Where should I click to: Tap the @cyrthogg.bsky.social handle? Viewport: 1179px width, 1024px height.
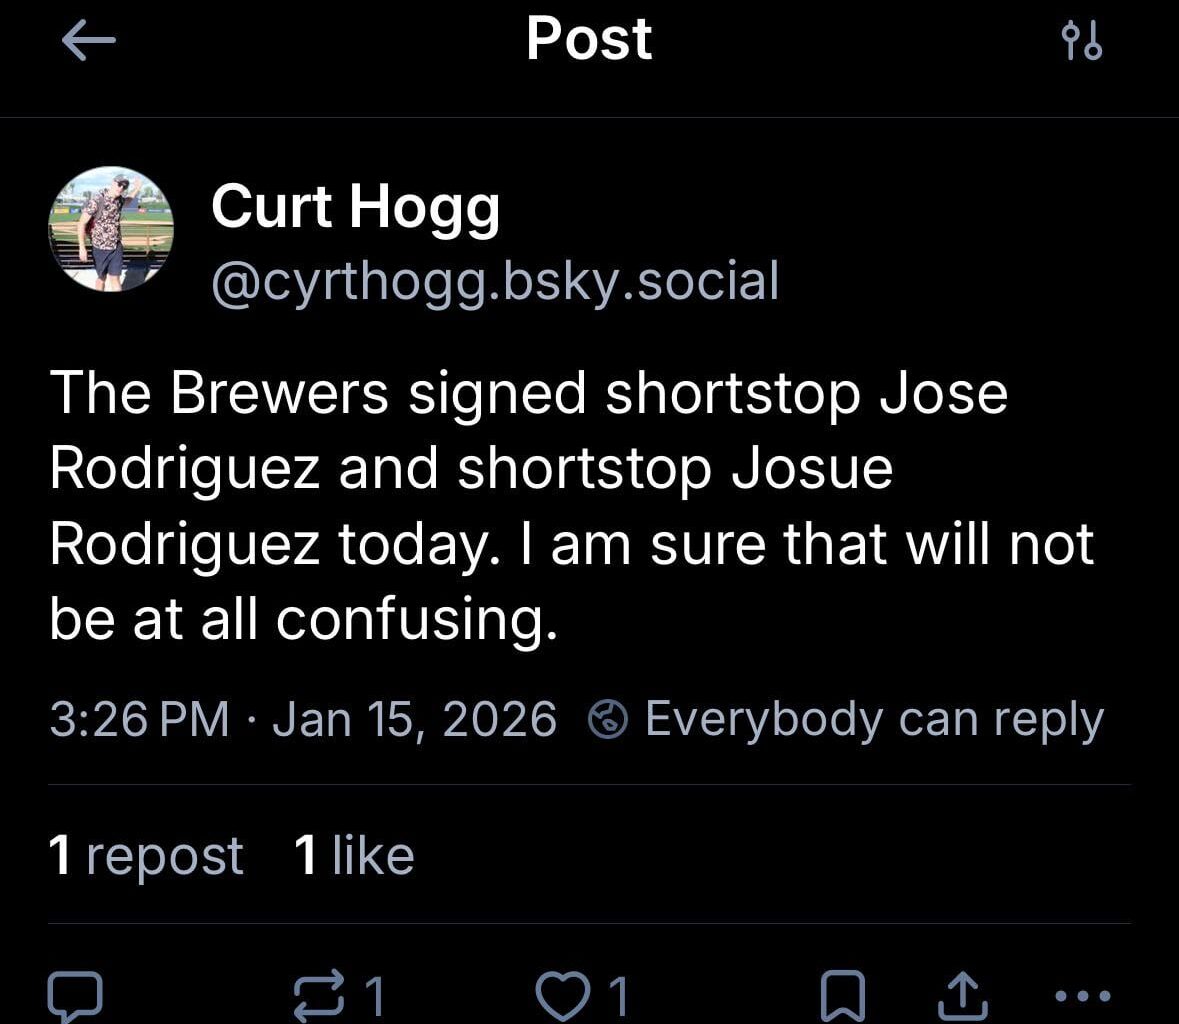494,280
